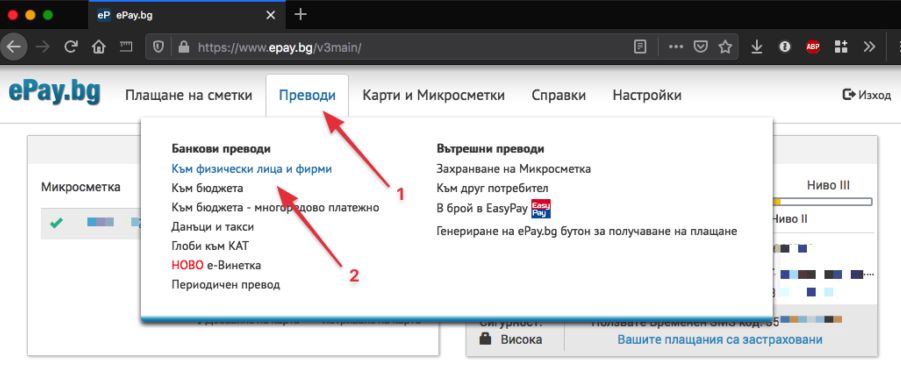
Task: Open the Настройки menu
Action: (x=647, y=95)
